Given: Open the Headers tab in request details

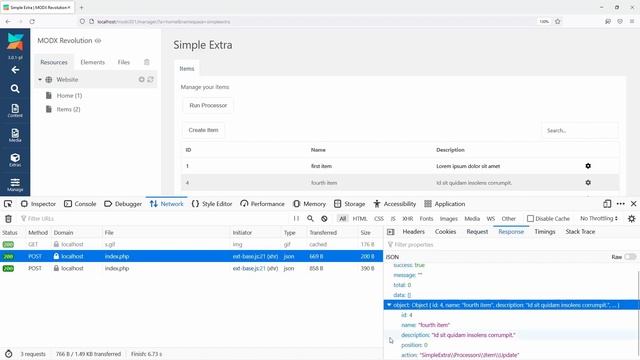Looking at the screenshot, I should click(413, 231).
